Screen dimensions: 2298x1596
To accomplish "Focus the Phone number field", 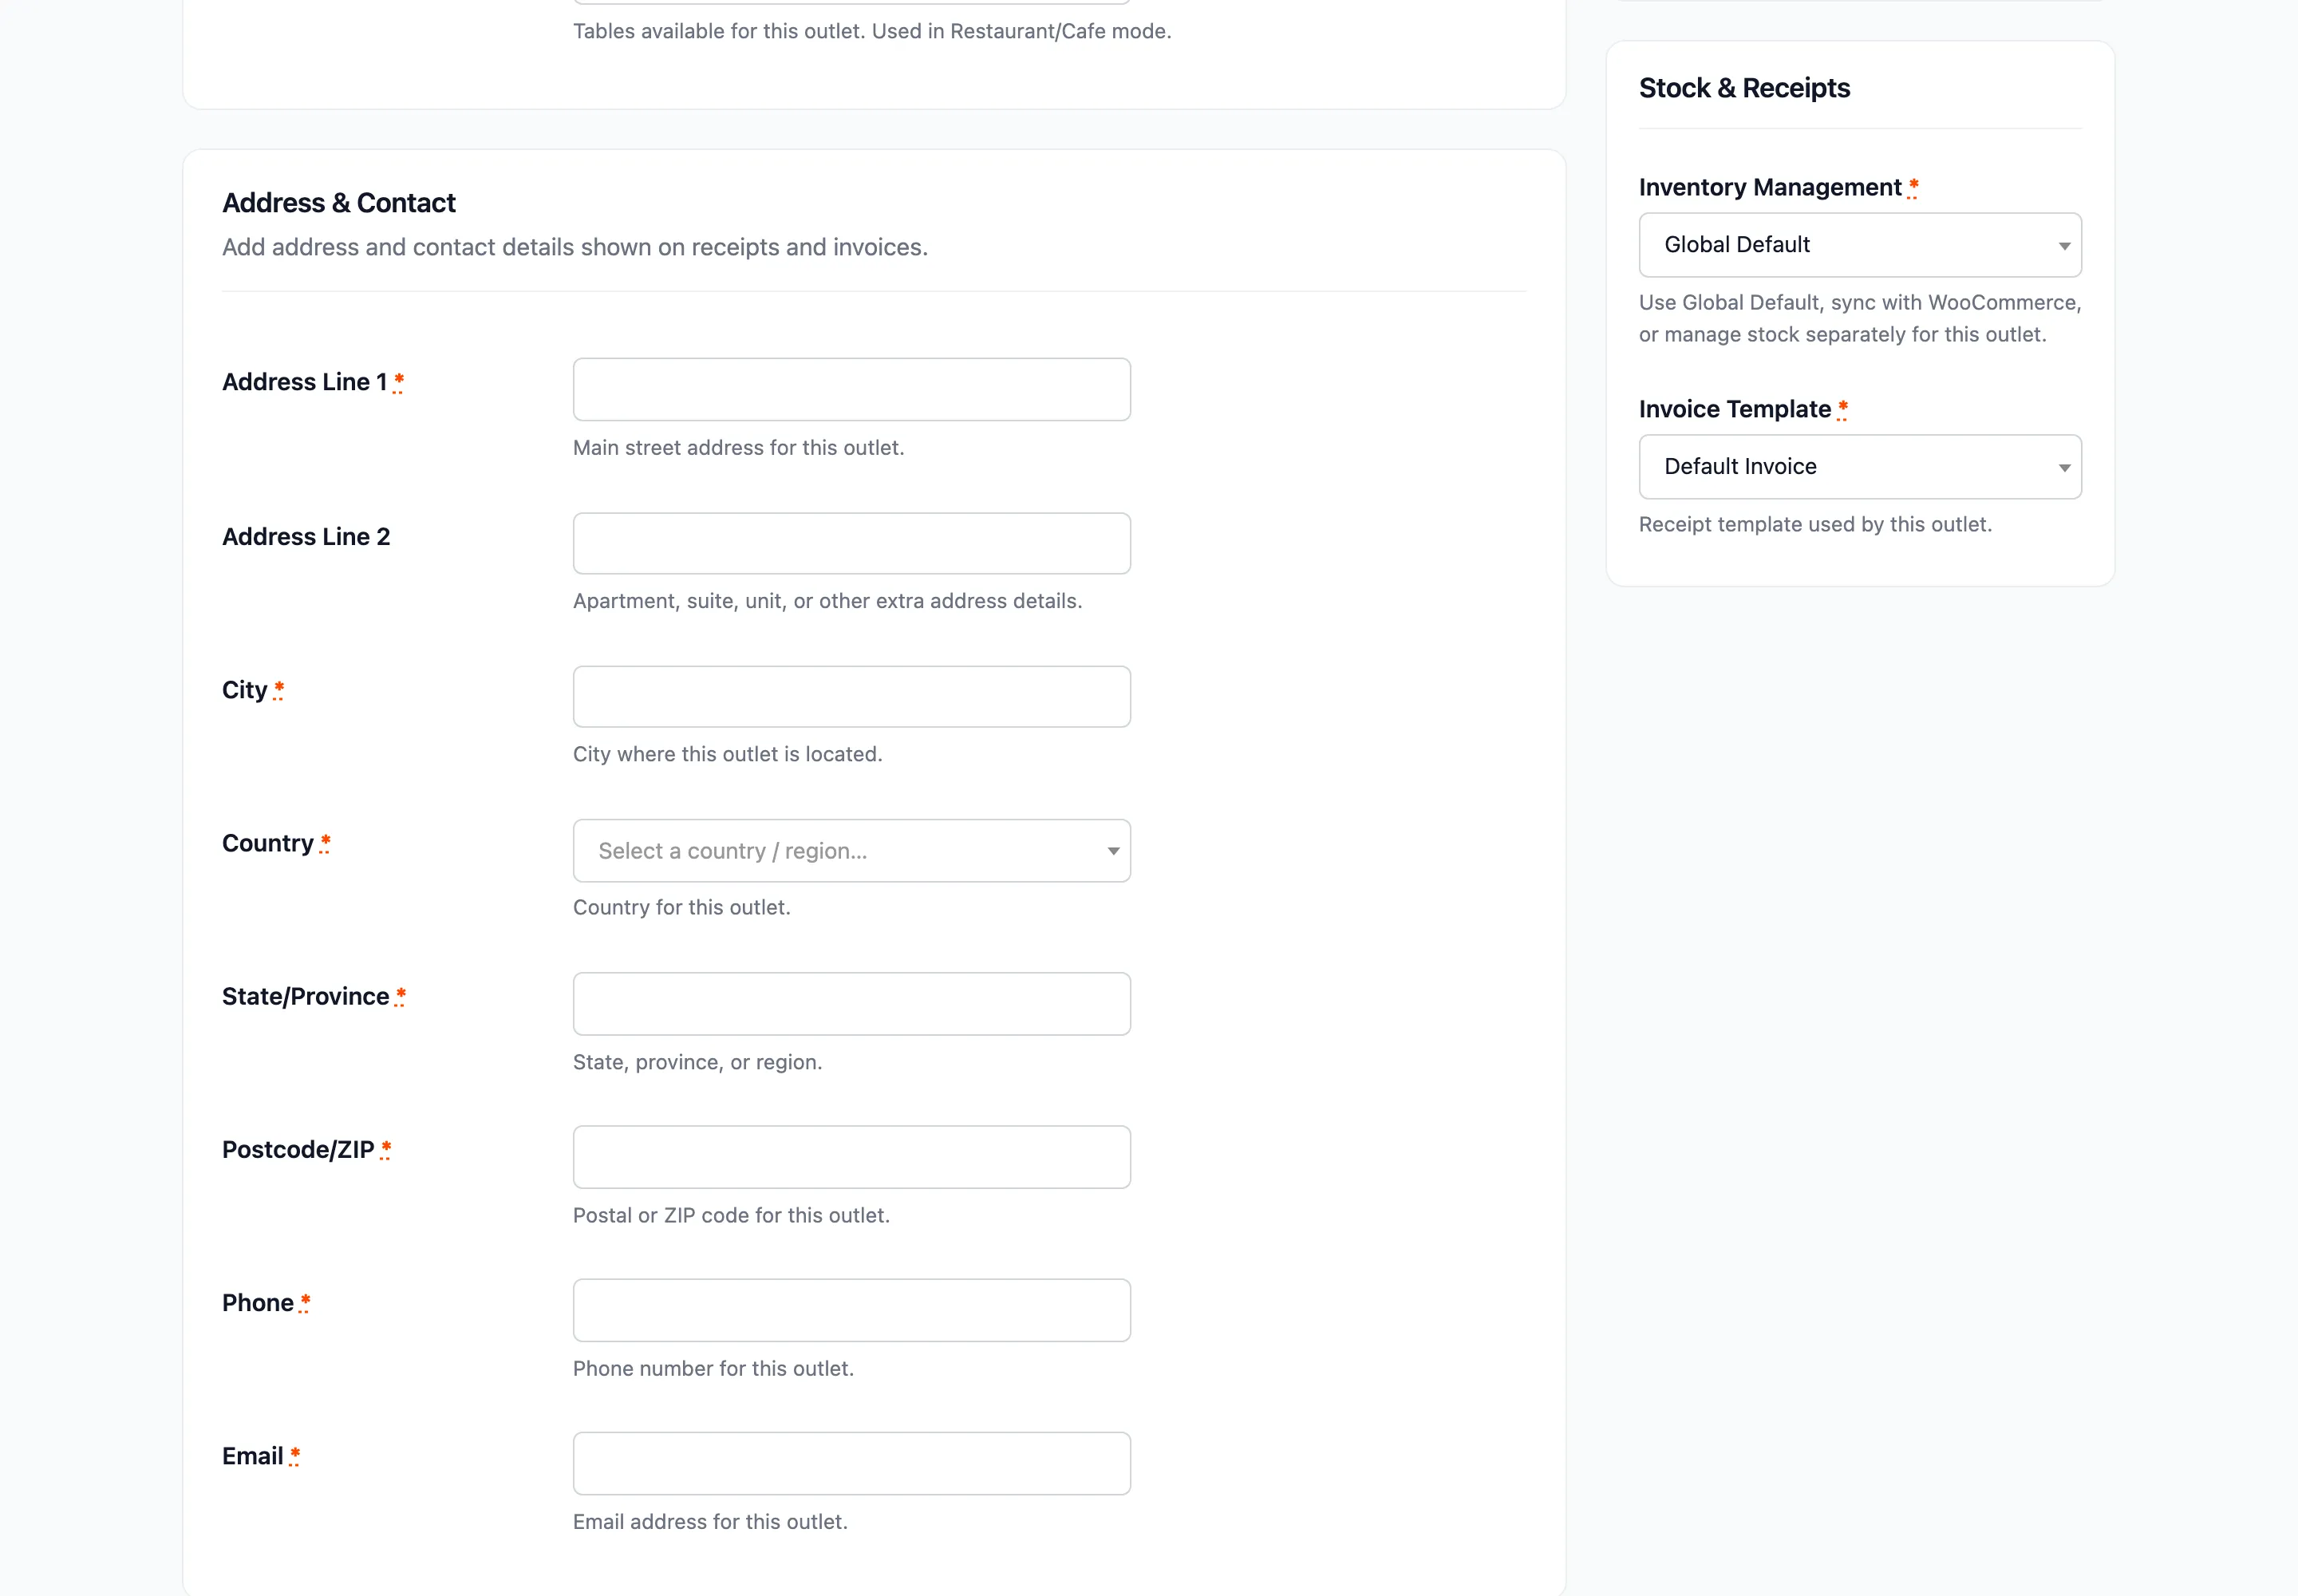I will [x=851, y=1310].
